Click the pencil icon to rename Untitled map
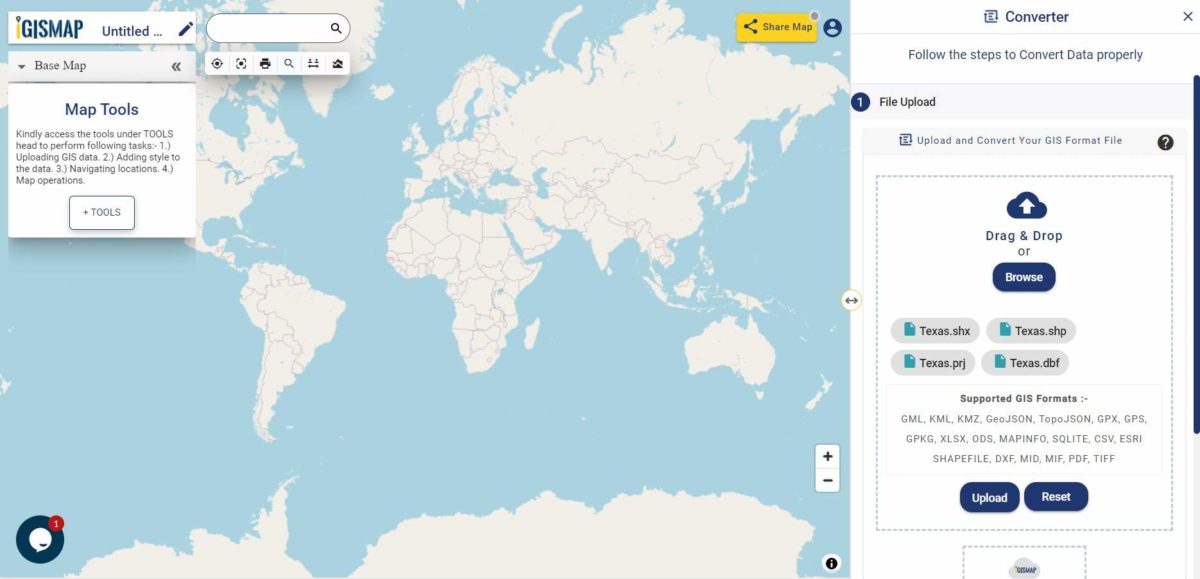 [x=184, y=30]
